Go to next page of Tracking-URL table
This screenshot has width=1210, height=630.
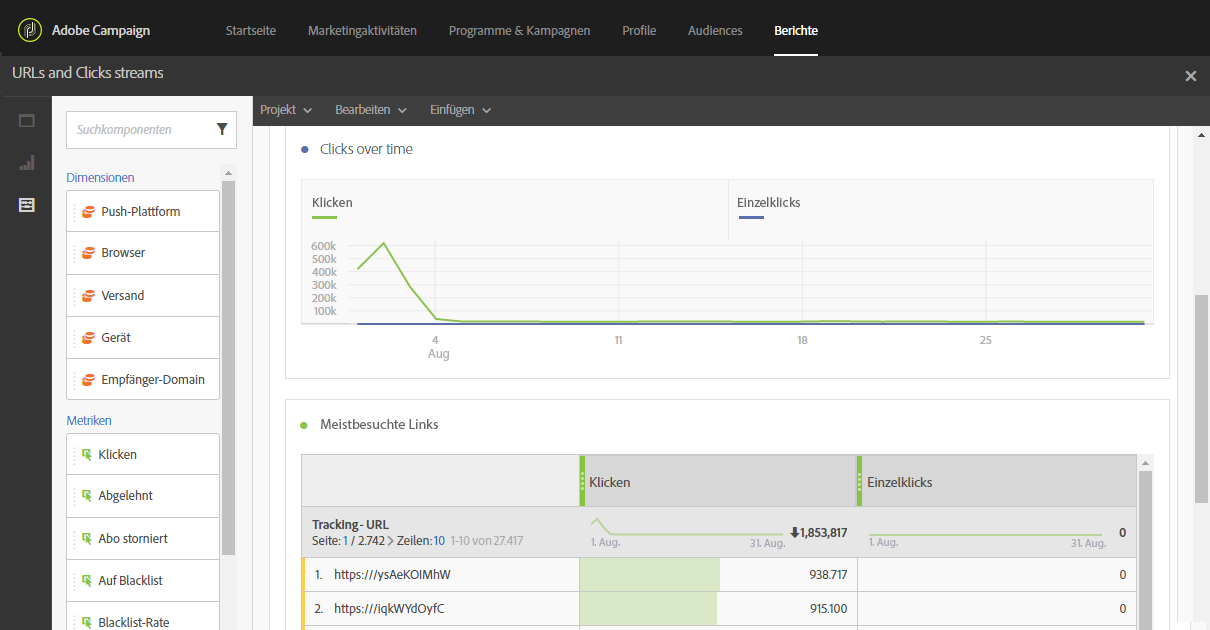(390, 541)
